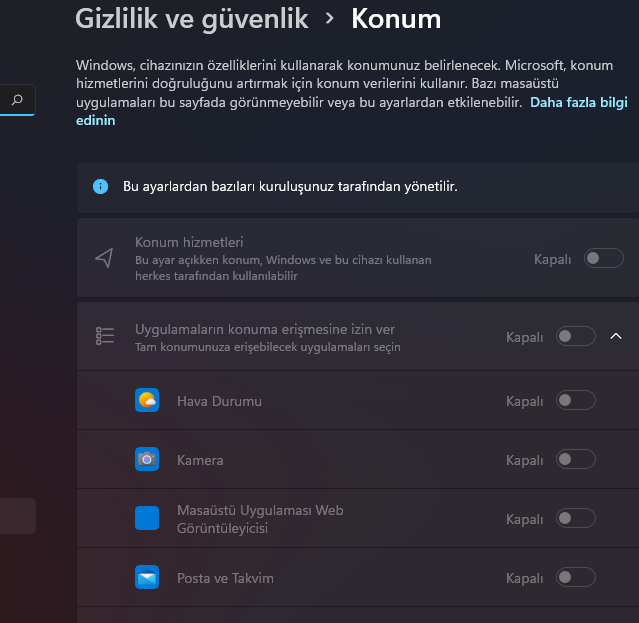
Task: Click 'Bu ayar açıkken konum' description text
Action: click(283, 268)
